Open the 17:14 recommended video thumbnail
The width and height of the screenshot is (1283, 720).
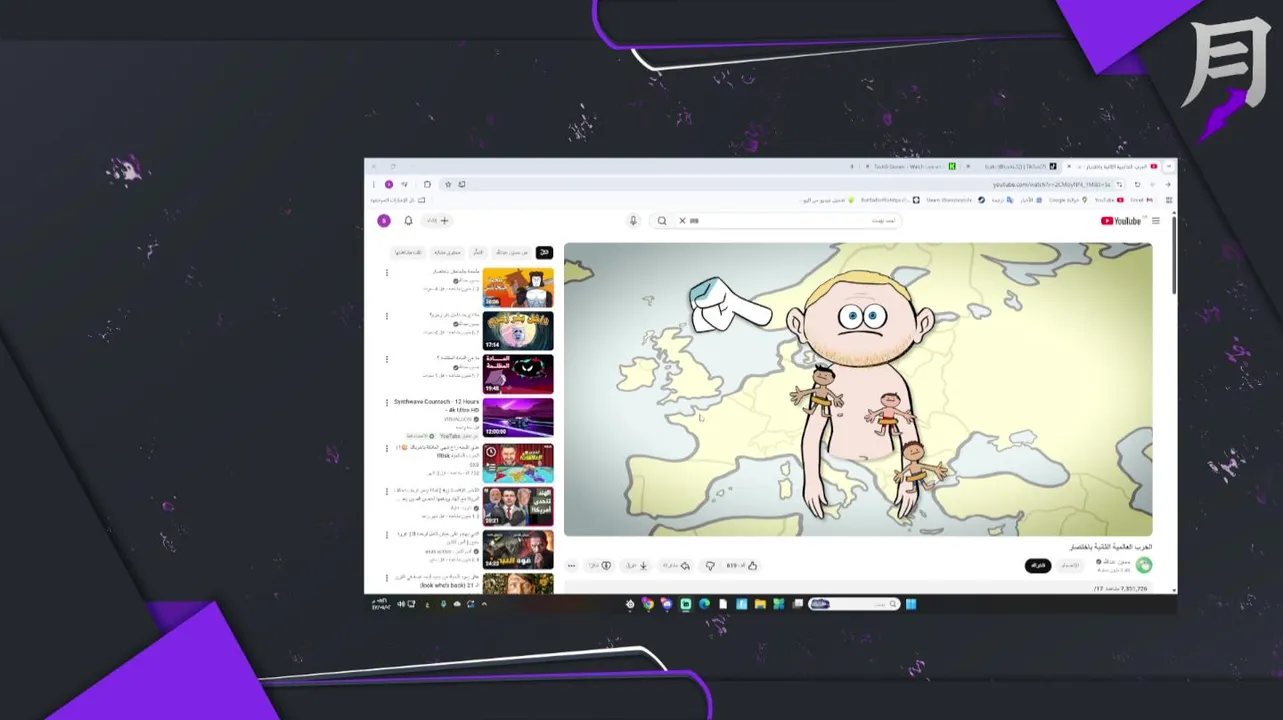[x=518, y=330]
